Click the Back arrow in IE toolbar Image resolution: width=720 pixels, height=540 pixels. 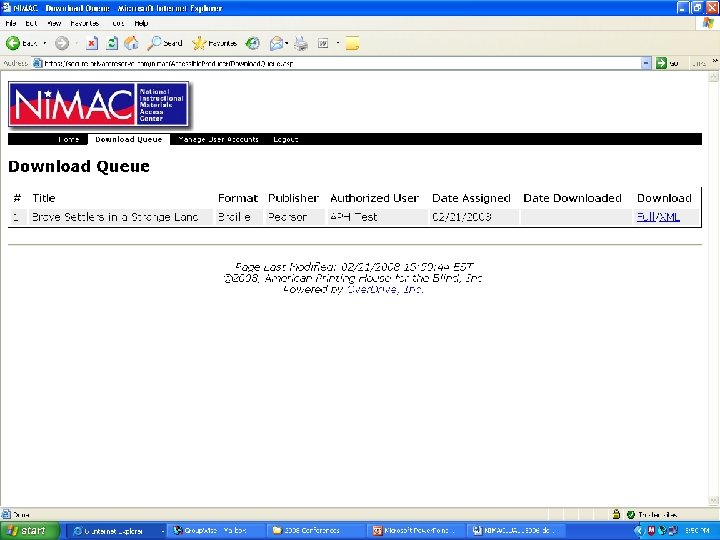13,43
